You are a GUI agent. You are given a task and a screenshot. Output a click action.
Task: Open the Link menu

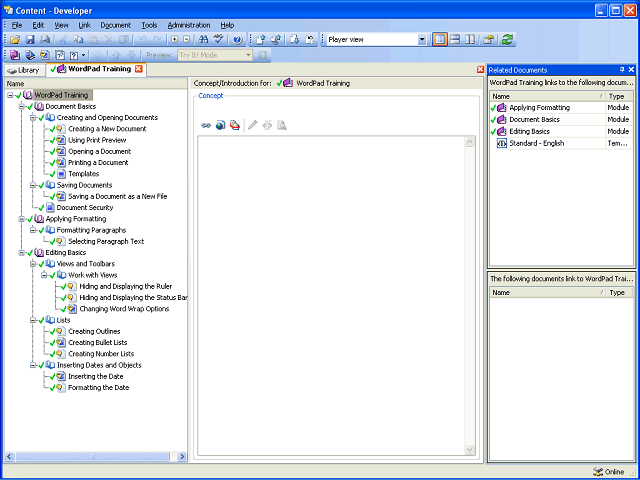click(84, 25)
